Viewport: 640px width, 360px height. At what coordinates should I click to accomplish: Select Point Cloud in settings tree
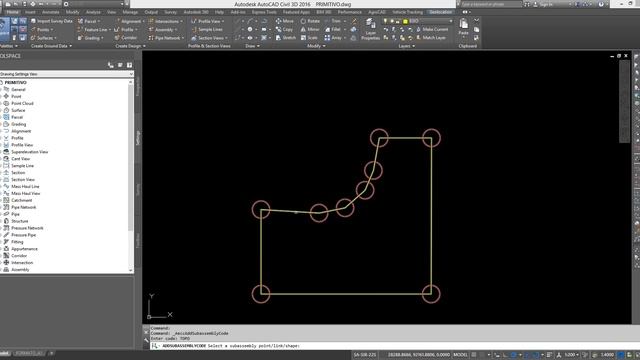22,103
